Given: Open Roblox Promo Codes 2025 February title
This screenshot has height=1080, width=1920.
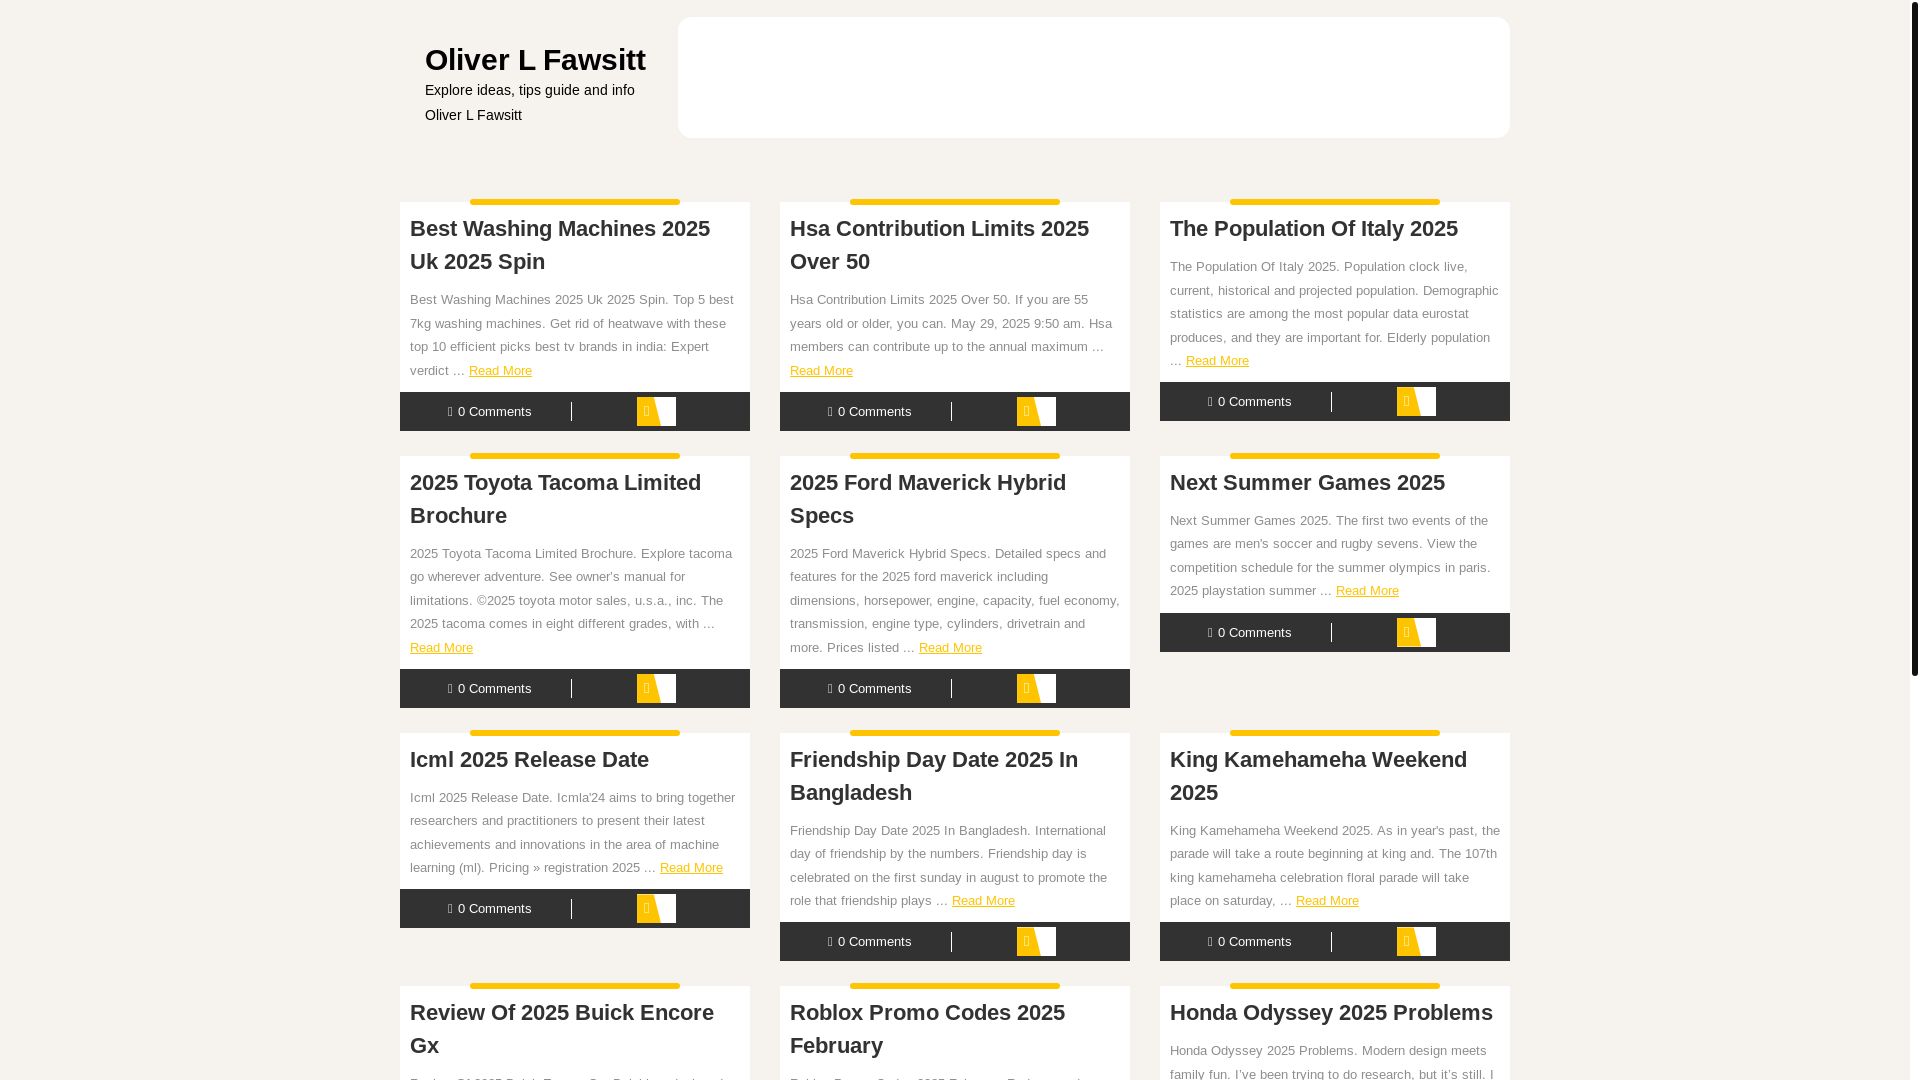Looking at the screenshot, I should (x=927, y=1029).
